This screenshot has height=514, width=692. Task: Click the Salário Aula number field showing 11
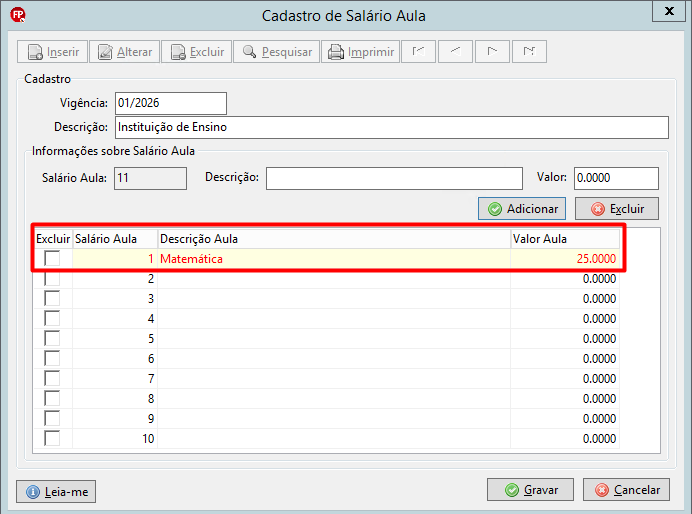pyautogui.click(x=150, y=178)
